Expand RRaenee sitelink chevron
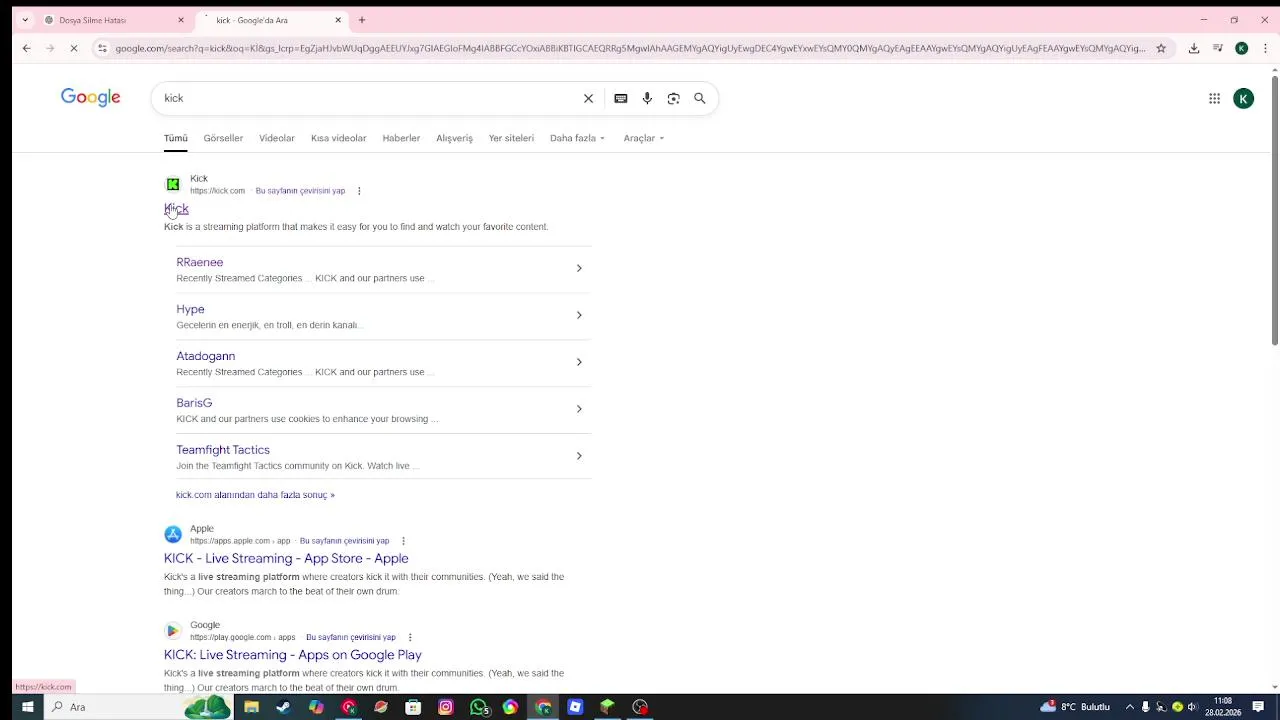 (579, 268)
